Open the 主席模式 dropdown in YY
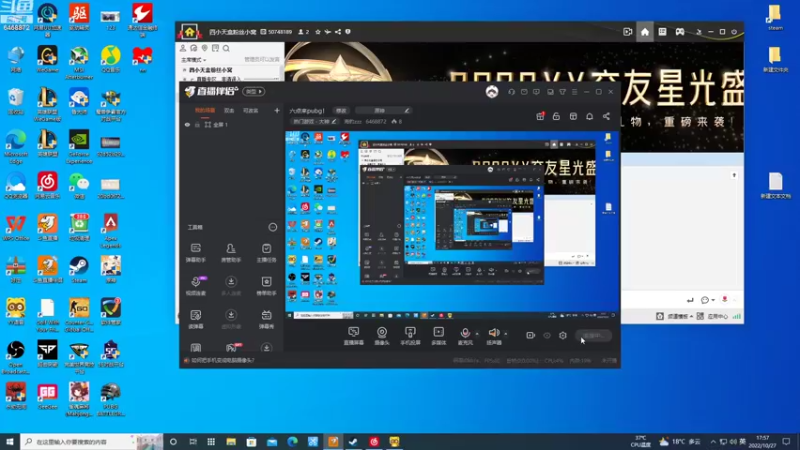Screen dimensions: 800x450 (194, 60)
